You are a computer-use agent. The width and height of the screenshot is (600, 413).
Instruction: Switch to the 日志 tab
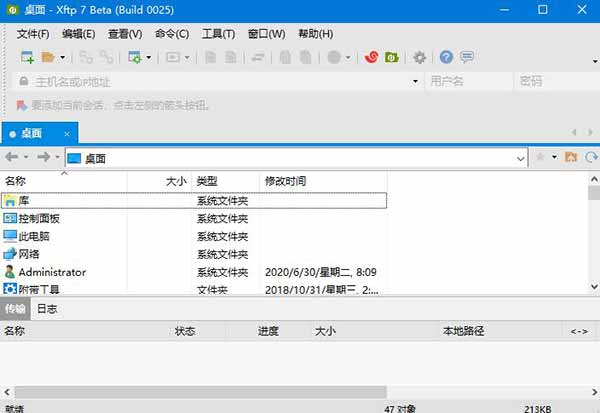(x=47, y=309)
